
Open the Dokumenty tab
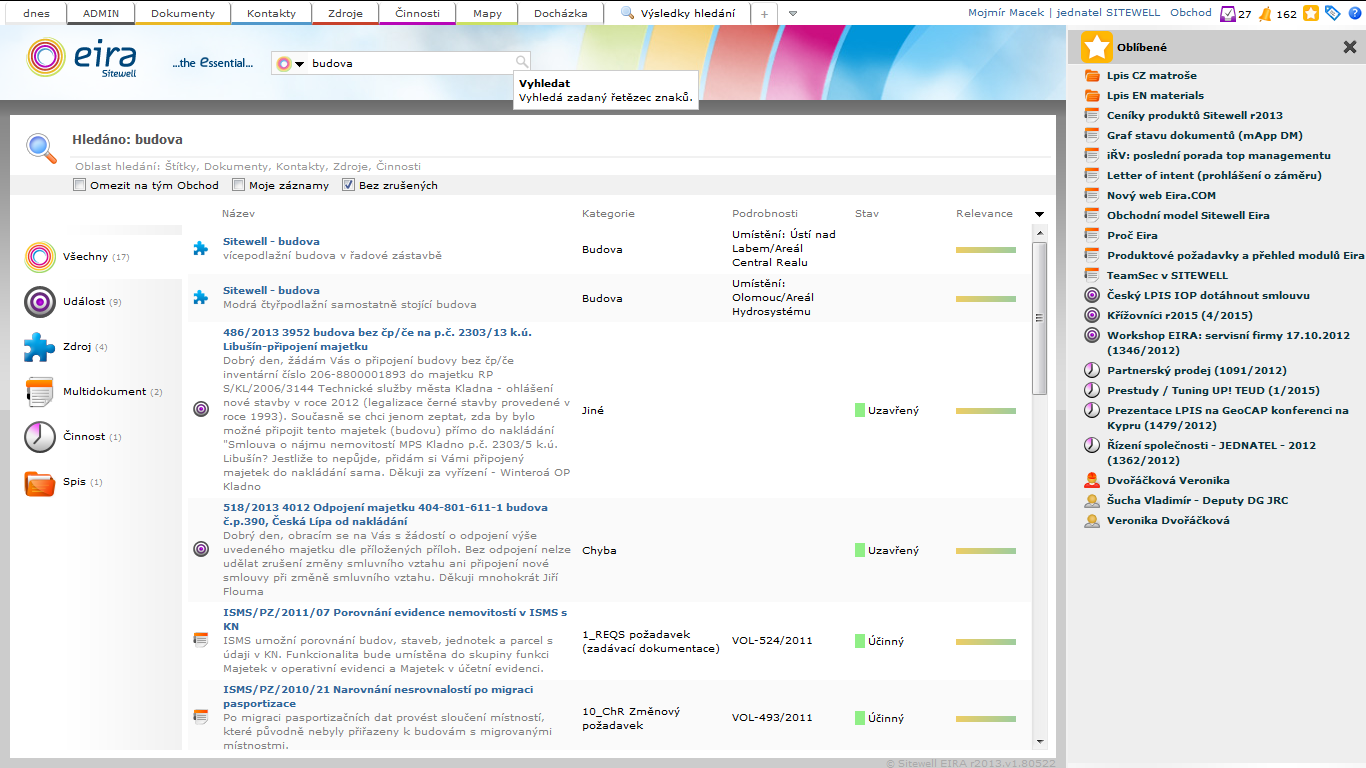click(183, 14)
